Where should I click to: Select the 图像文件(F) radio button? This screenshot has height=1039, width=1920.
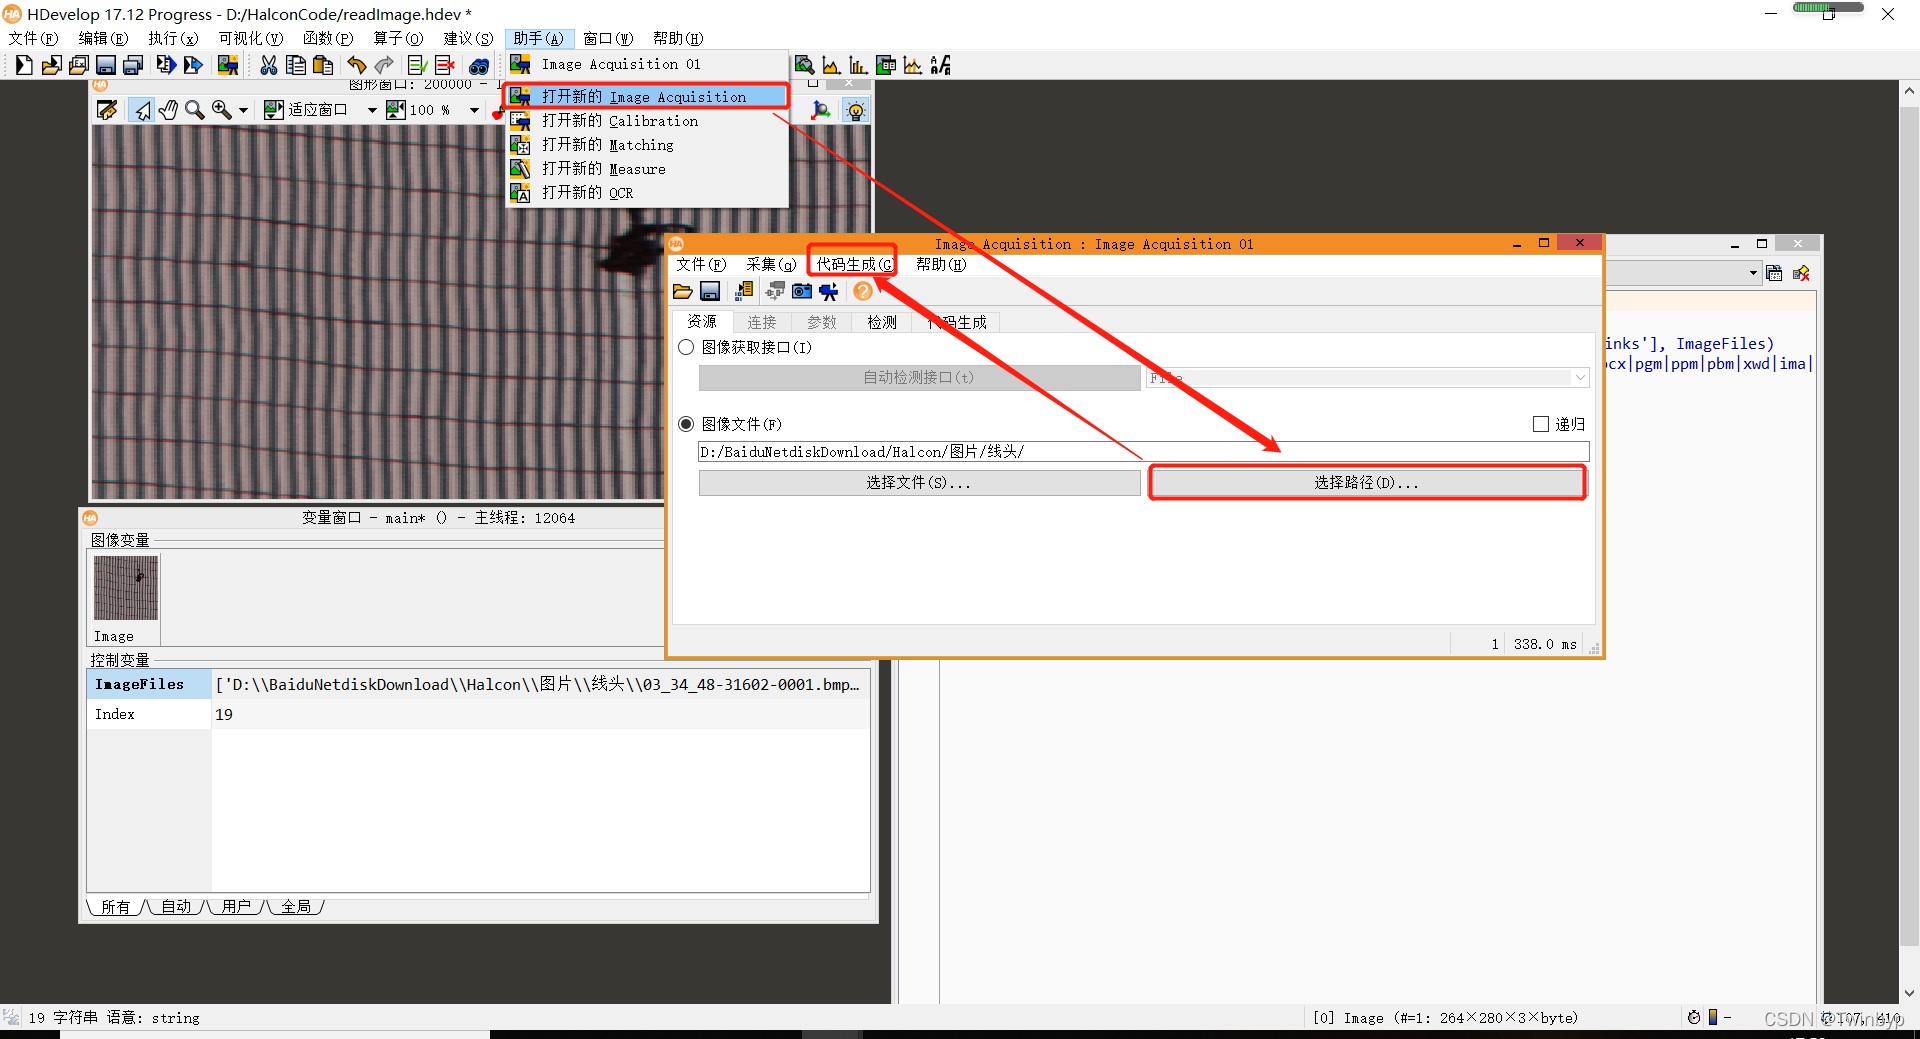[686, 424]
